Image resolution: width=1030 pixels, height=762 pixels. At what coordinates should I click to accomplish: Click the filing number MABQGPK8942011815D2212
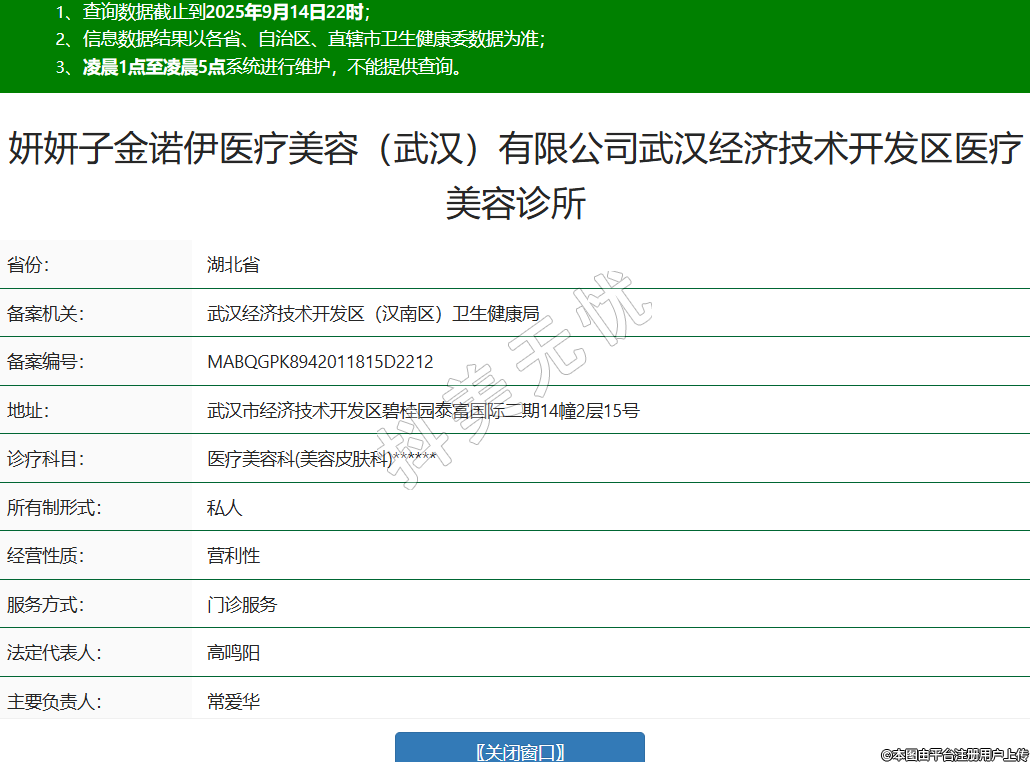(x=320, y=362)
